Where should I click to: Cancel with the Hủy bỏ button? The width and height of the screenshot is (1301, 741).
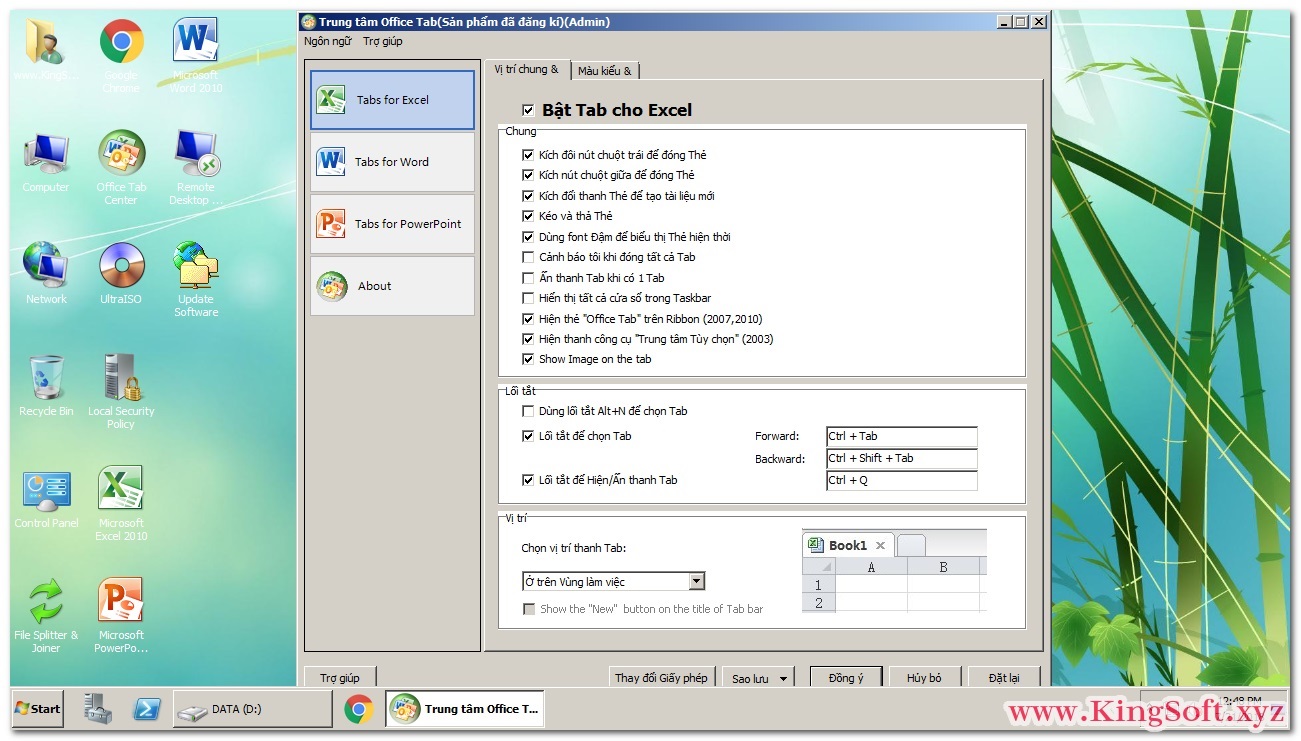point(924,678)
